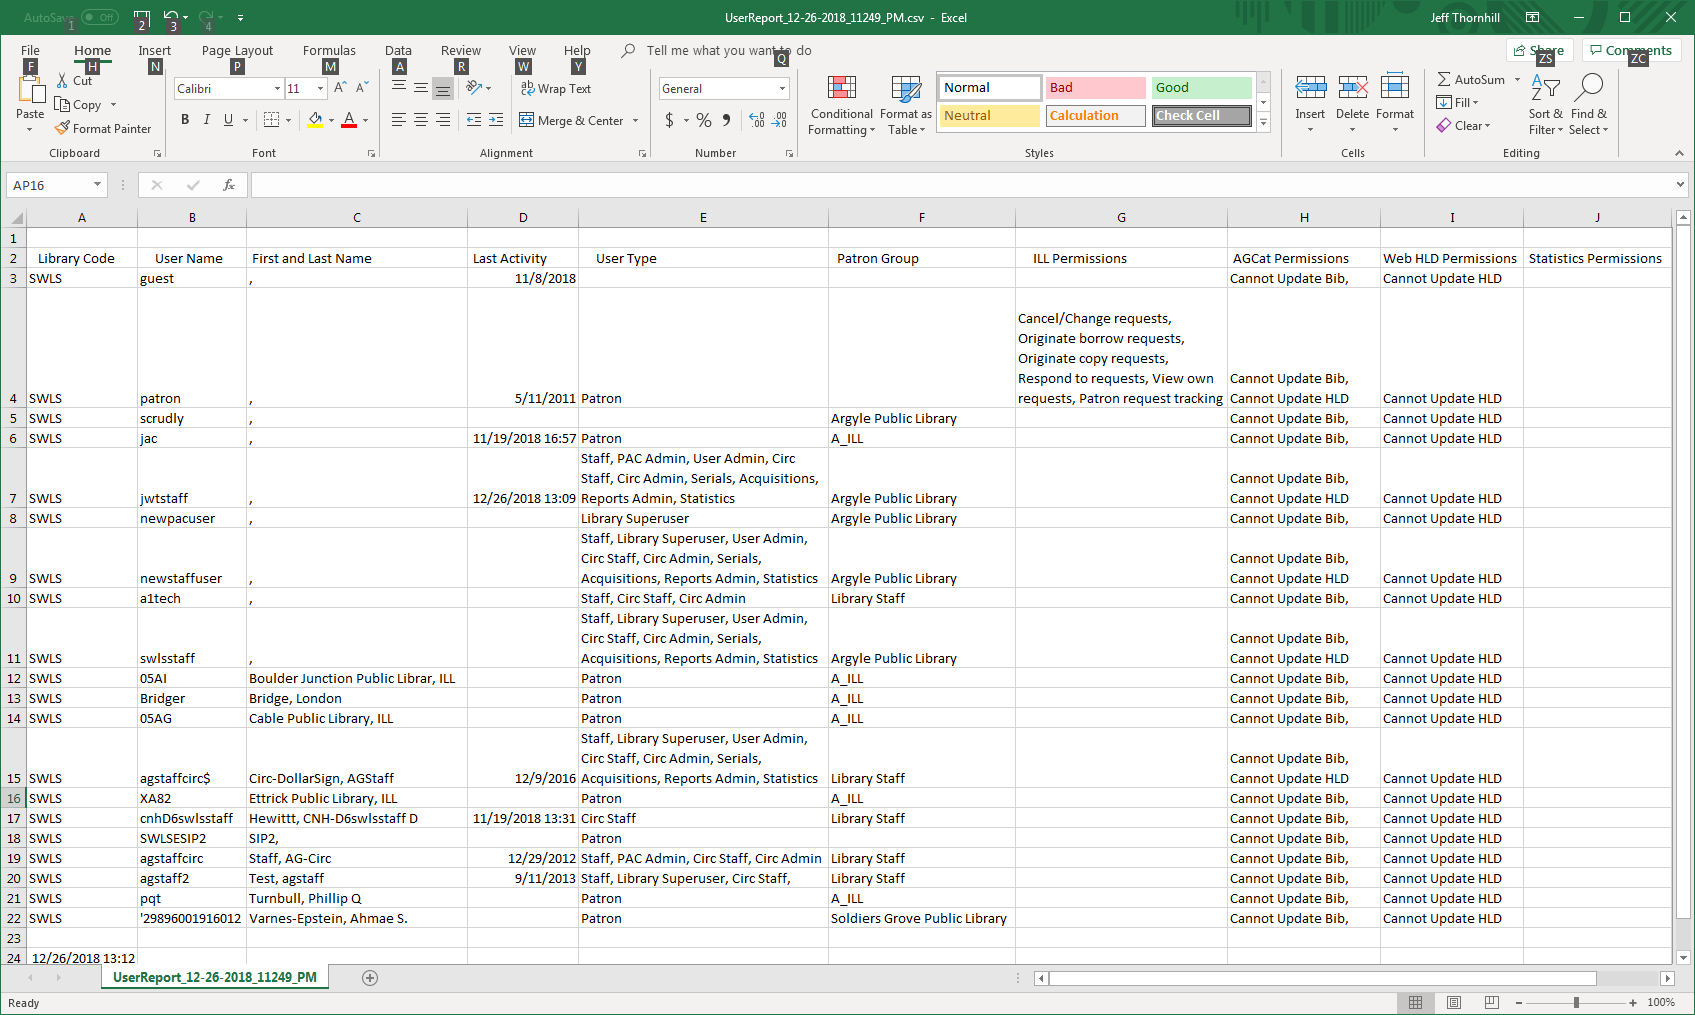Increase font size icon
The width and height of the screenshot is (1695, 1015).
pyautogui.click(x=340, y=88)
